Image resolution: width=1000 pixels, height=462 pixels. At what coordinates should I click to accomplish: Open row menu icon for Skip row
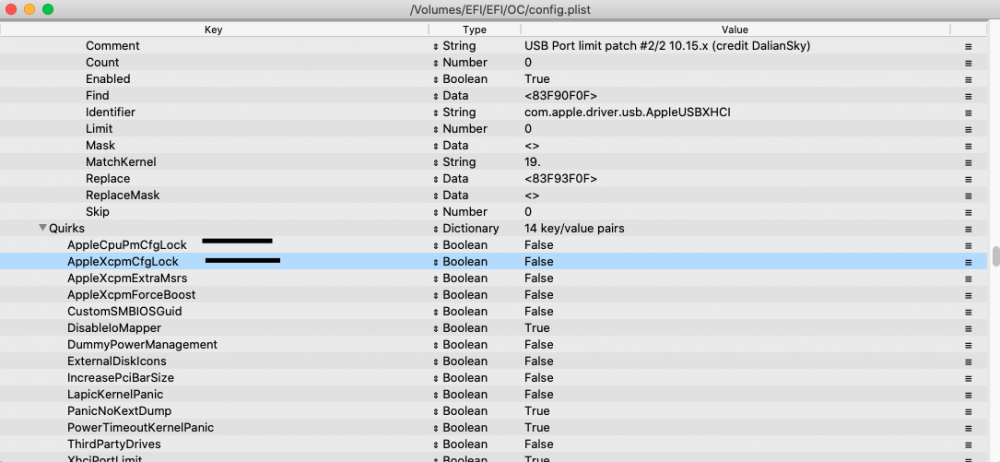(968, 212)
